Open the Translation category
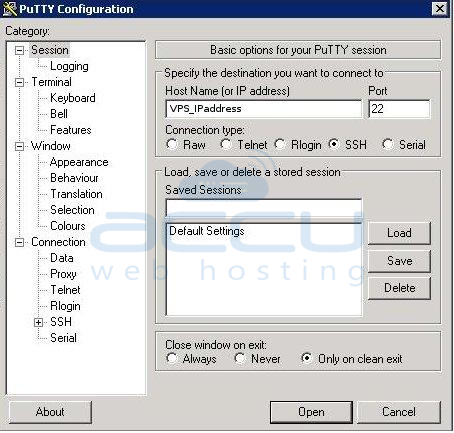The image size is (454, 433). coord(76,194)
